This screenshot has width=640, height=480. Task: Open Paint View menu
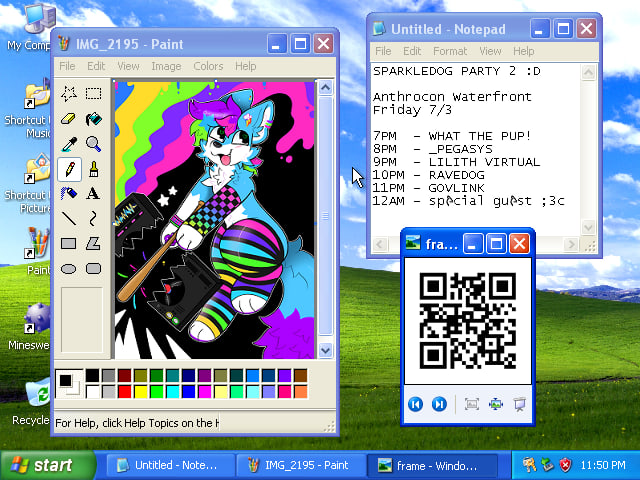point(128,66)
